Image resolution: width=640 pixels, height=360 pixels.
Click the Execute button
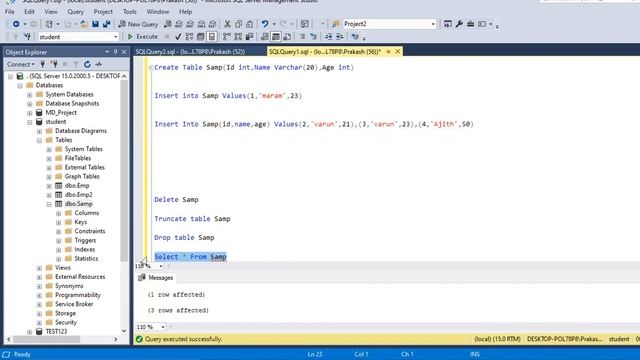point(142,37)
